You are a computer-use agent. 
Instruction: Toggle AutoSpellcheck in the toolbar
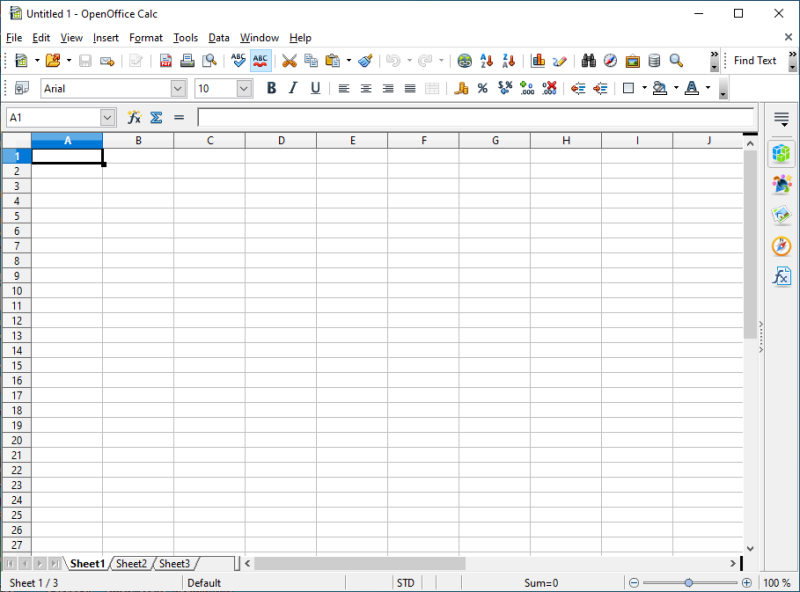[260, 61]
